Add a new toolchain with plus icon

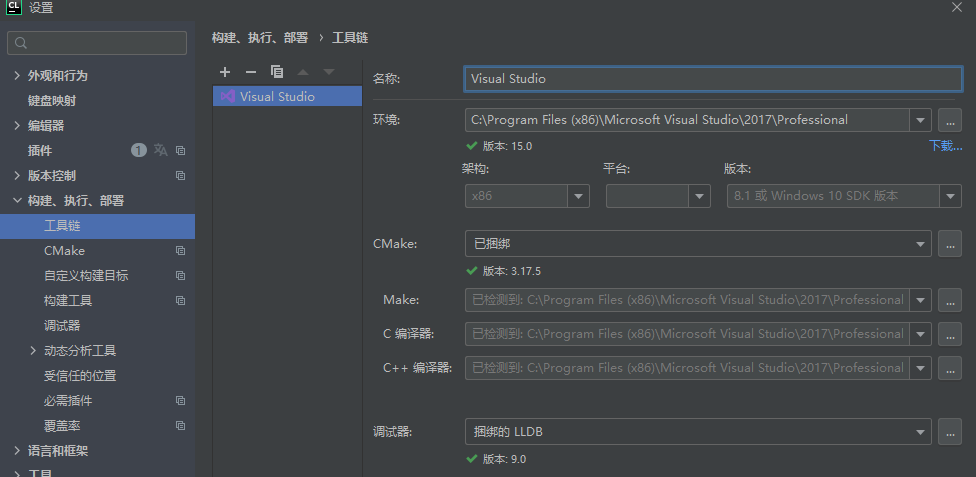[225, 72]
